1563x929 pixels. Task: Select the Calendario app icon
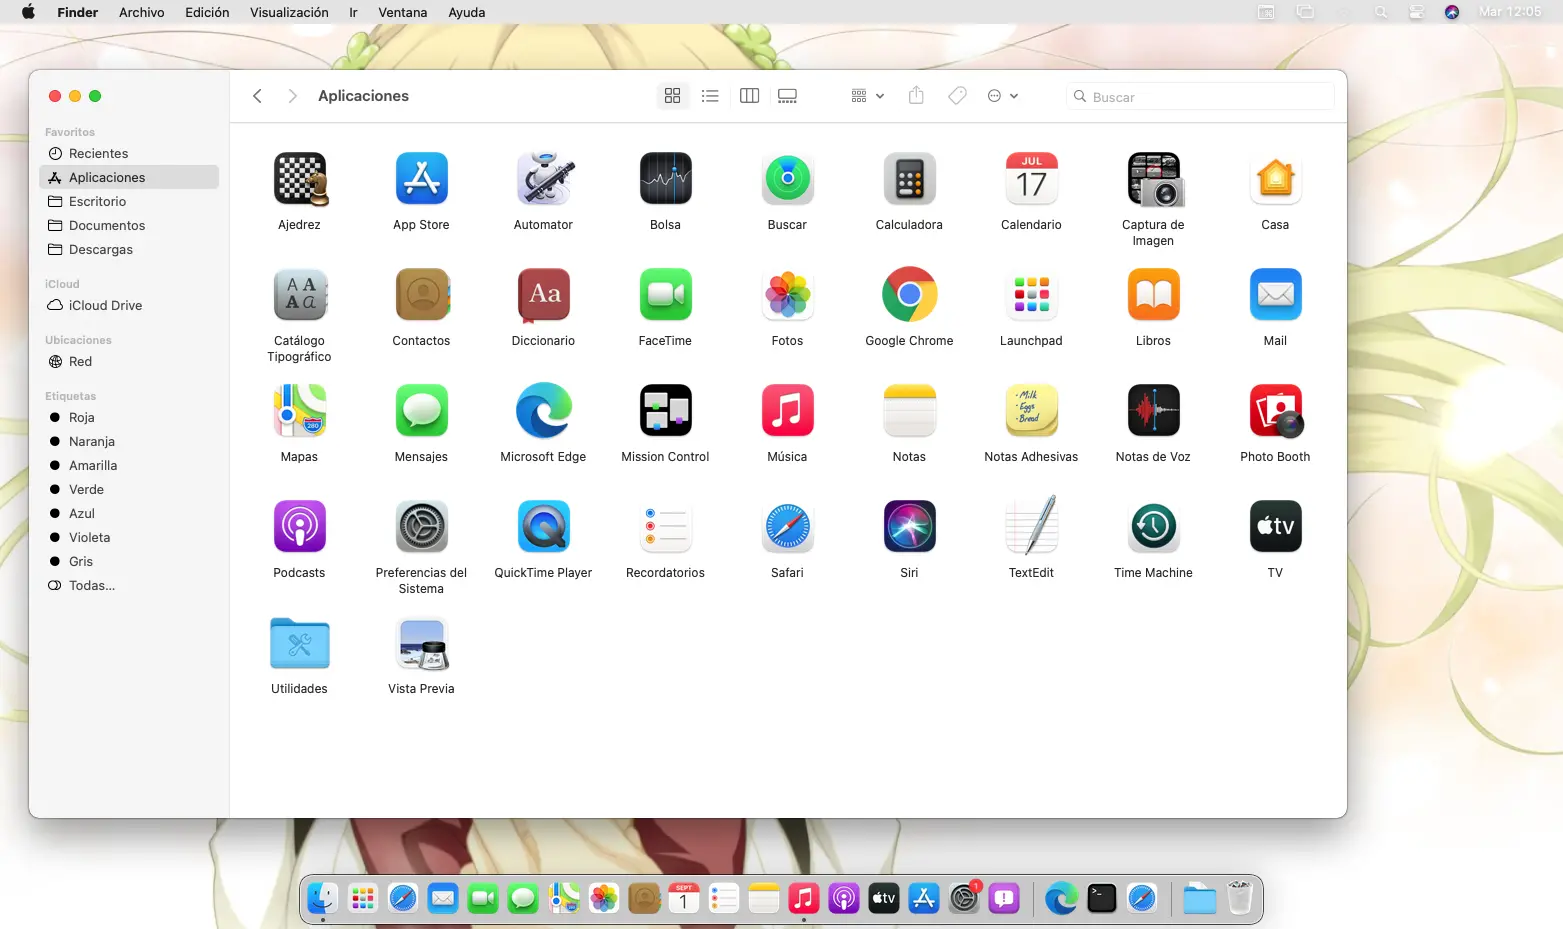pos(1031,179)
